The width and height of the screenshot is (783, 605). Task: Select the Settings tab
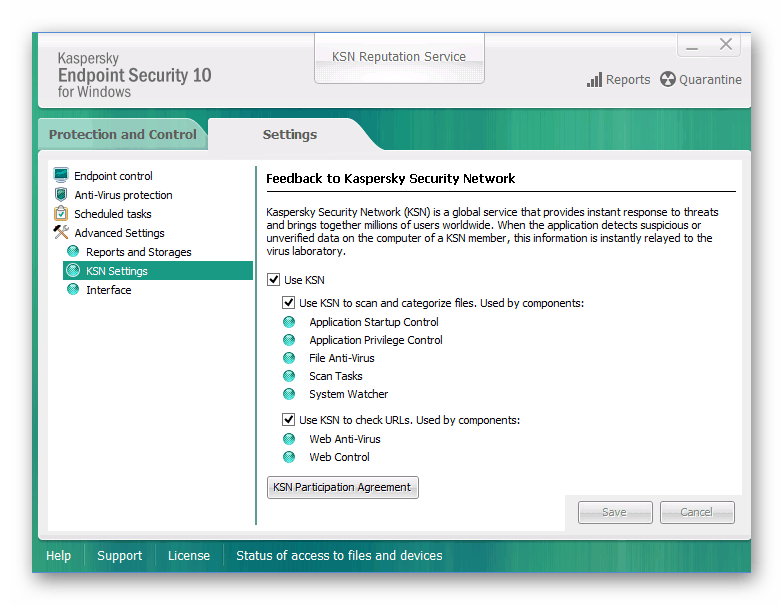click(290, 134)
